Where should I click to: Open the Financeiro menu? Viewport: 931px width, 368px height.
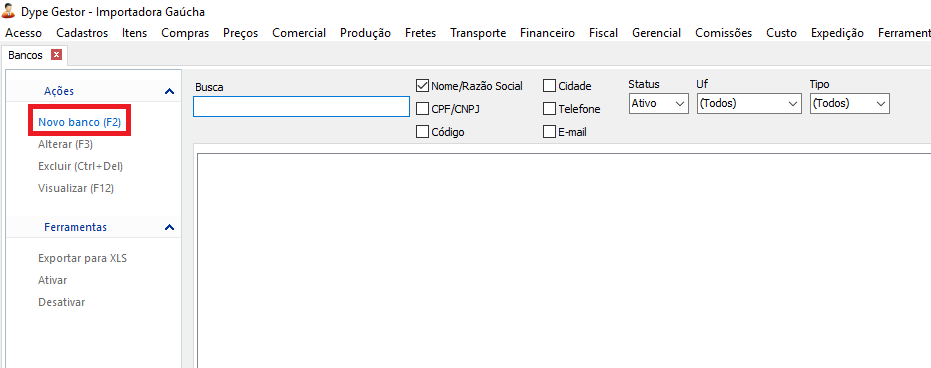pyautogui.click(x=547, y=33)
